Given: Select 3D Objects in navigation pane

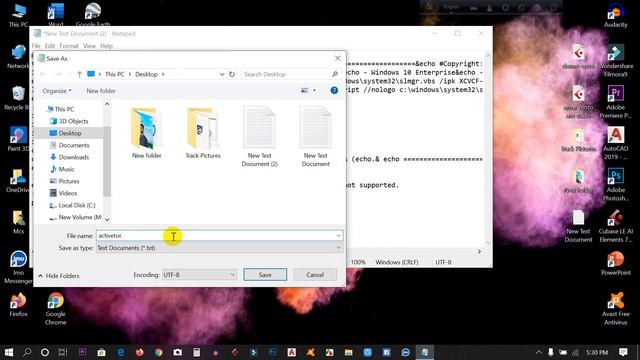Looking at the screenshot, I should (x=69, y=121).
